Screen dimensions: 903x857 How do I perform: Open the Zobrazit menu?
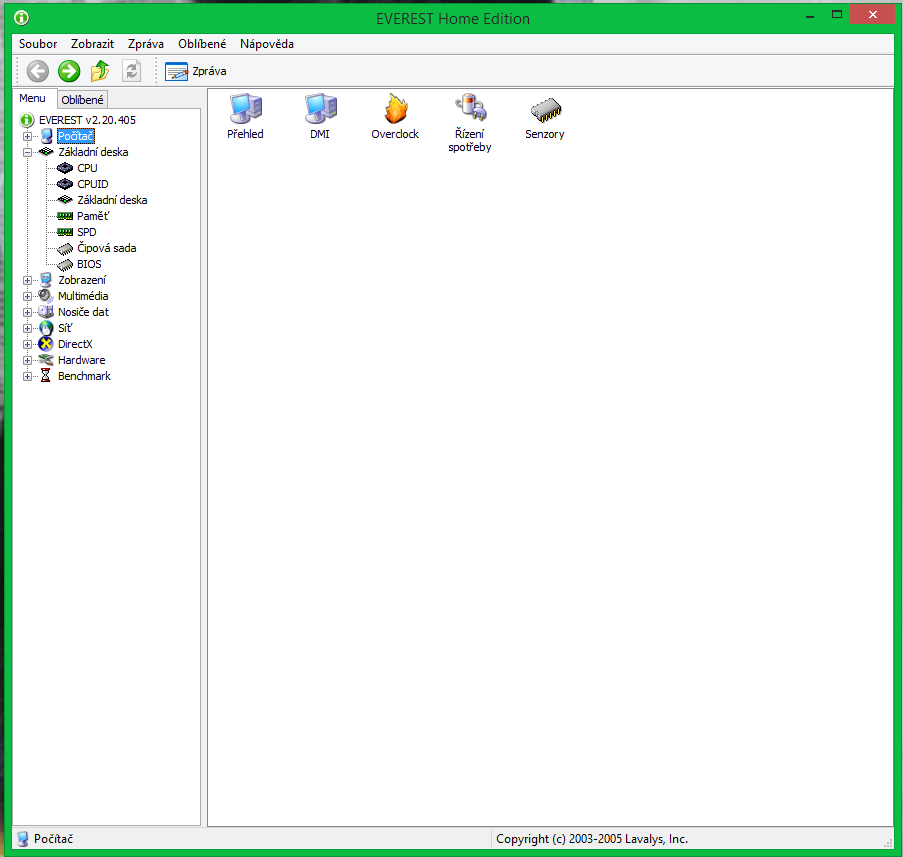[92, 44]
